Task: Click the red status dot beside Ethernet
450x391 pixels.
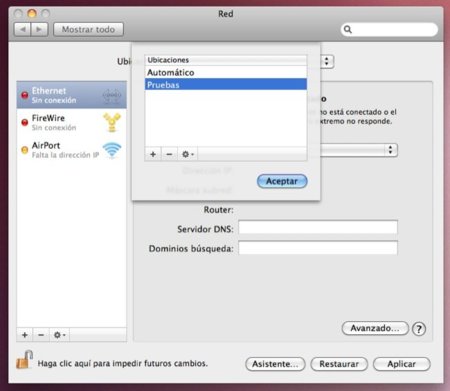Action: click(x=25, y=95)
